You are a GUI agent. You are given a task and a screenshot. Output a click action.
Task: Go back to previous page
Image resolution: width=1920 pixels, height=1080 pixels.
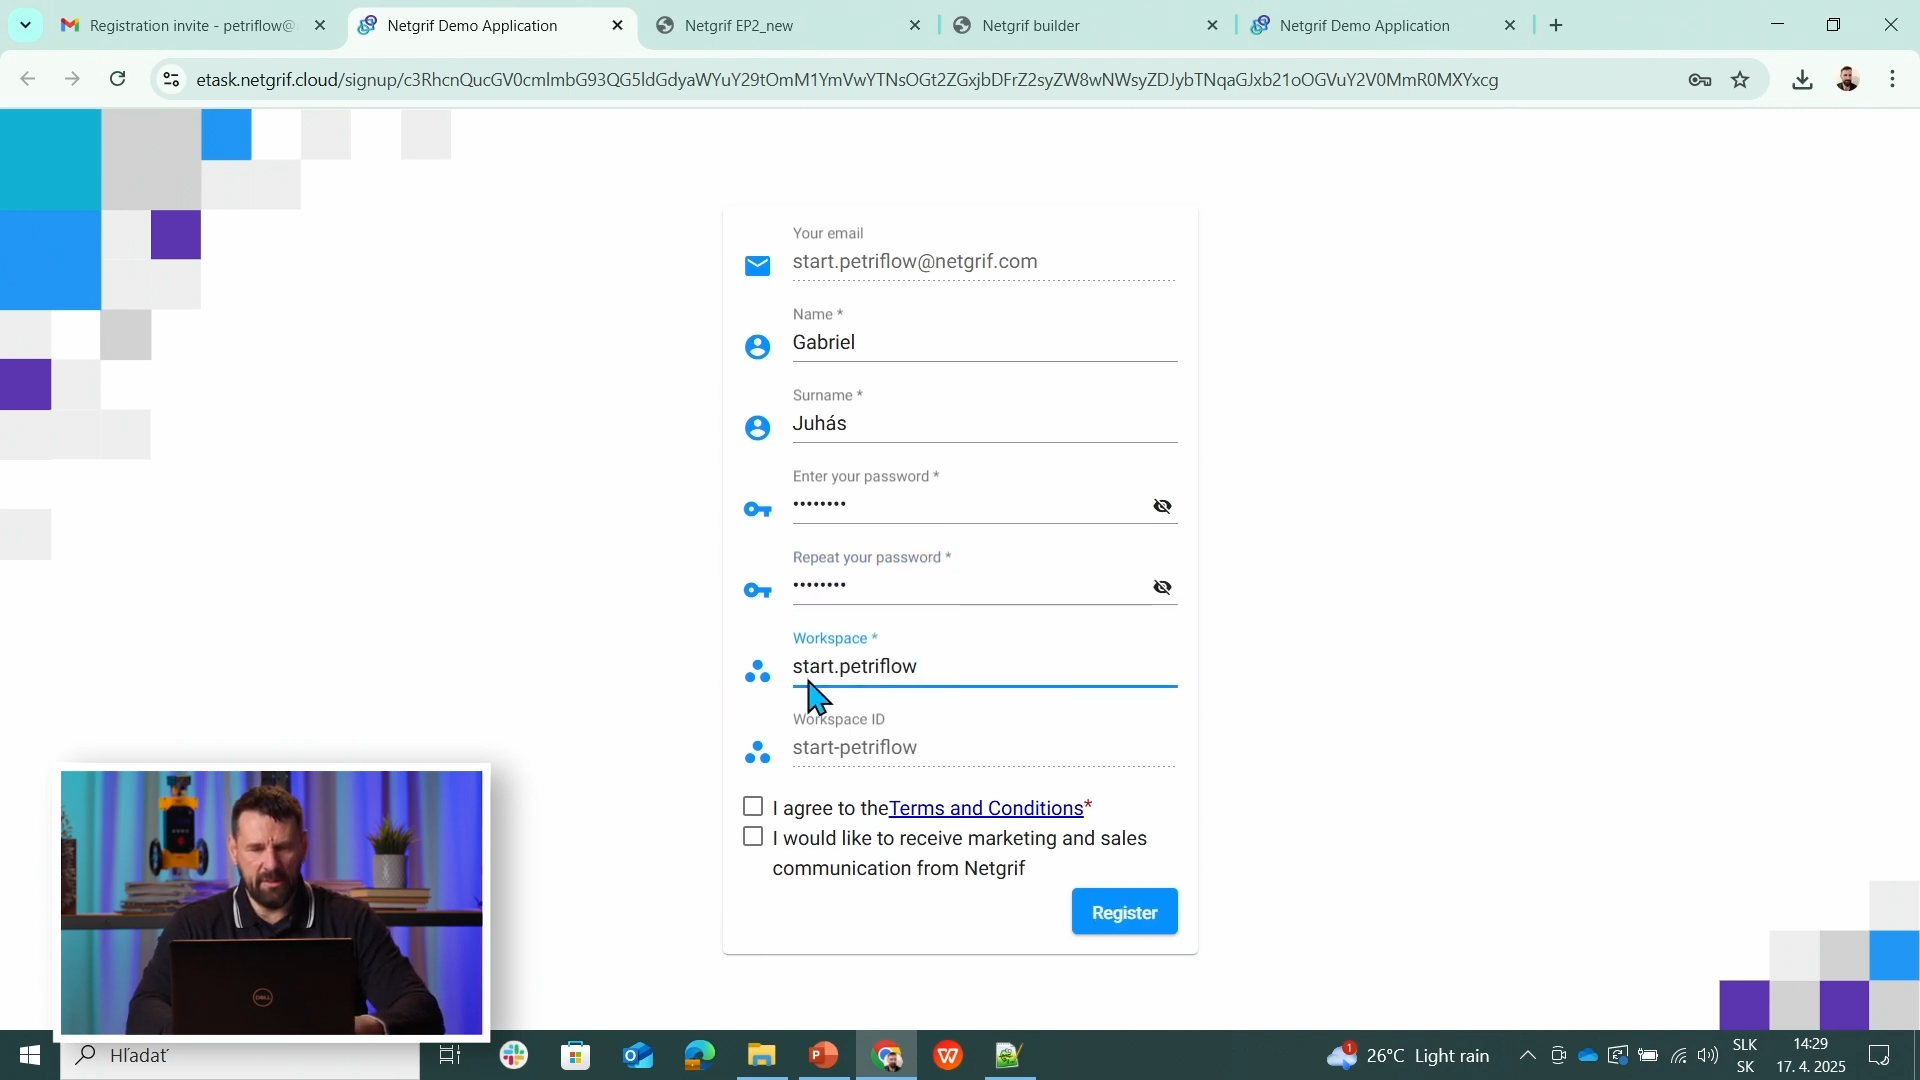coord(28,79)
